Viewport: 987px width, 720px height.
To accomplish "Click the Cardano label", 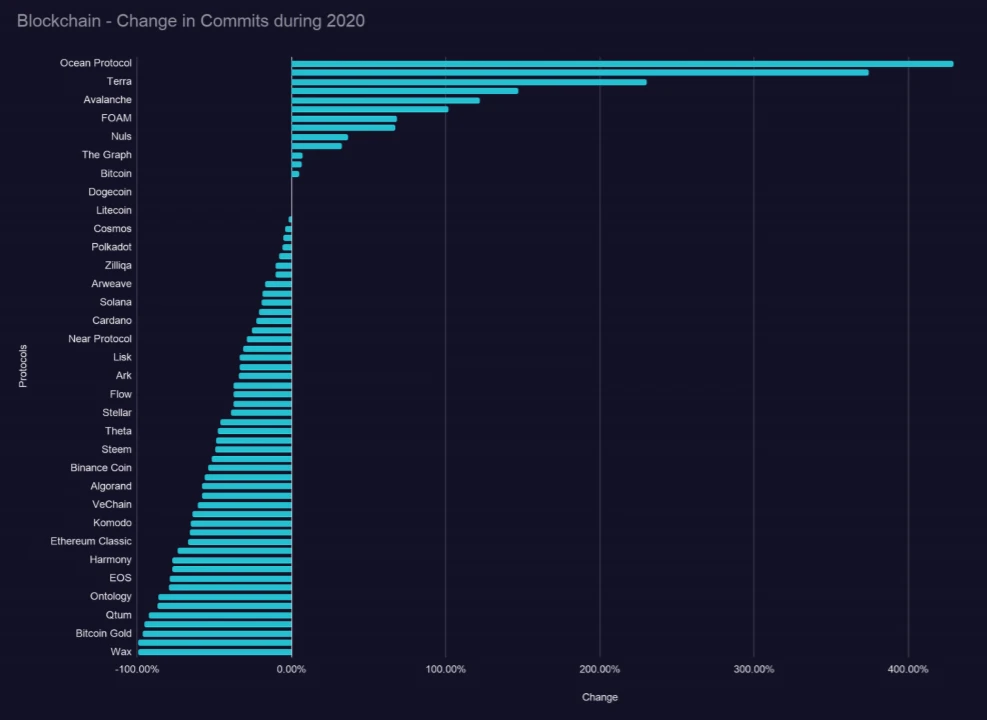I will [111, 320].
